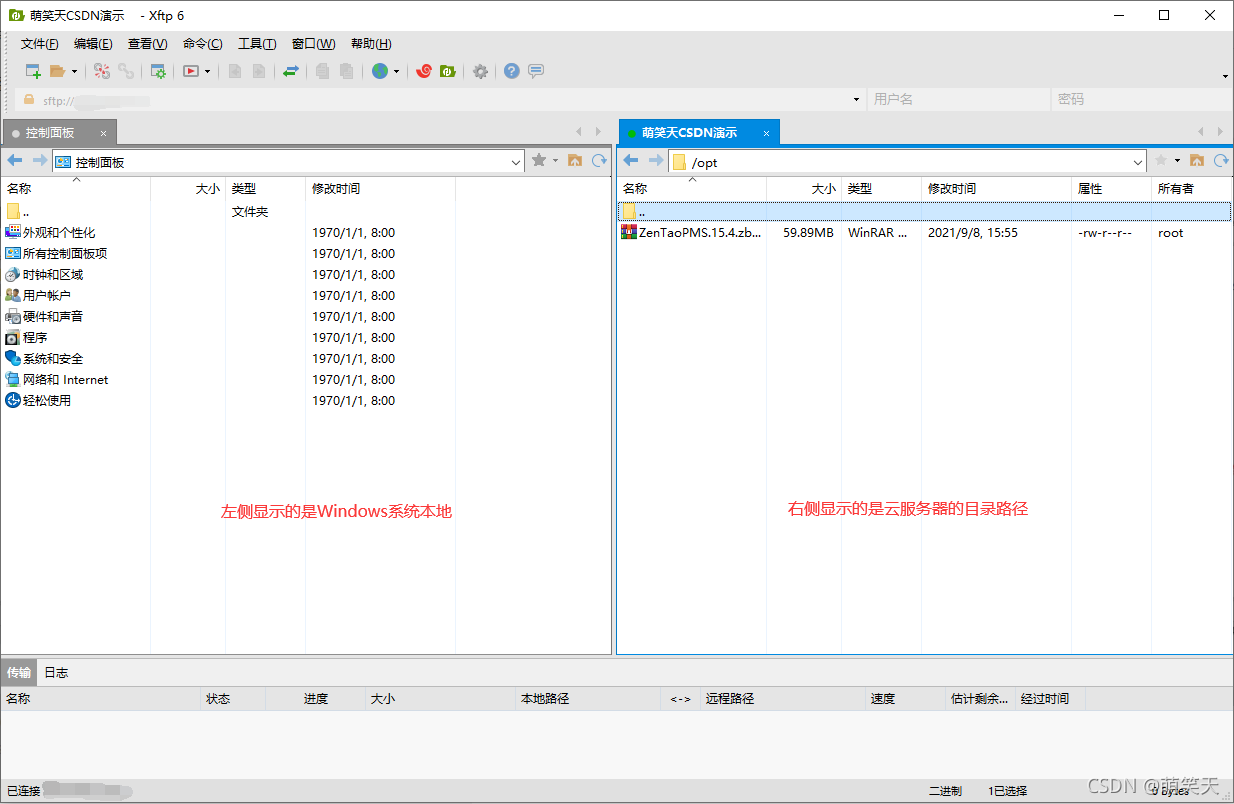Image resolution: width=1234 pixels, height=804 pixels.
Task: Click the 密码 input field
Action: pyautogui.click(x=1141, y=100)
